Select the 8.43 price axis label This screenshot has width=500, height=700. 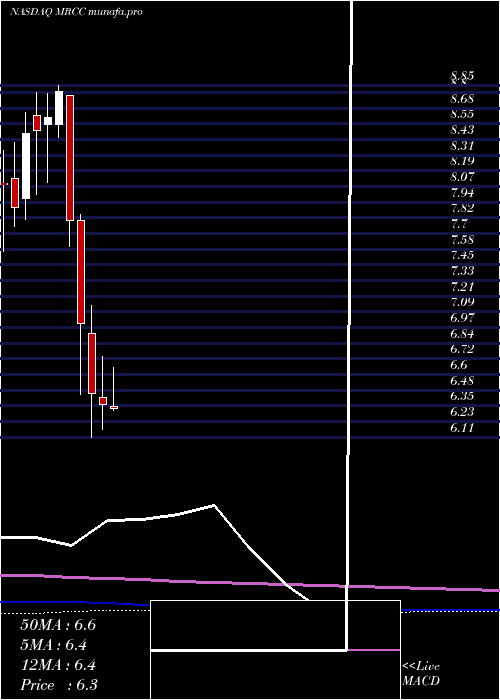pyautogui.click(x=462, y=130)
